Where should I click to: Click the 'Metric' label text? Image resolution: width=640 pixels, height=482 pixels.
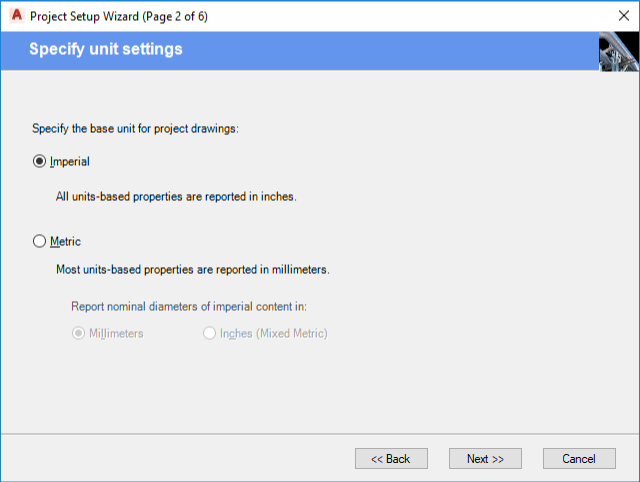tap(65, 241)
